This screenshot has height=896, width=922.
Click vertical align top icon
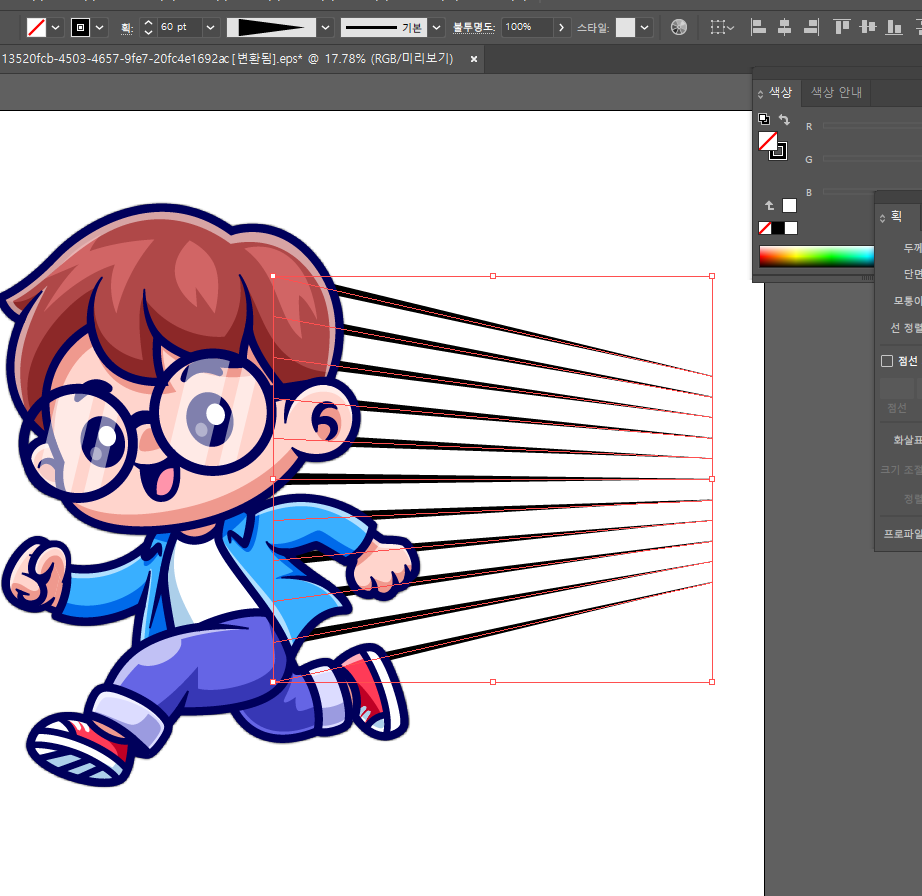(842, 27)
